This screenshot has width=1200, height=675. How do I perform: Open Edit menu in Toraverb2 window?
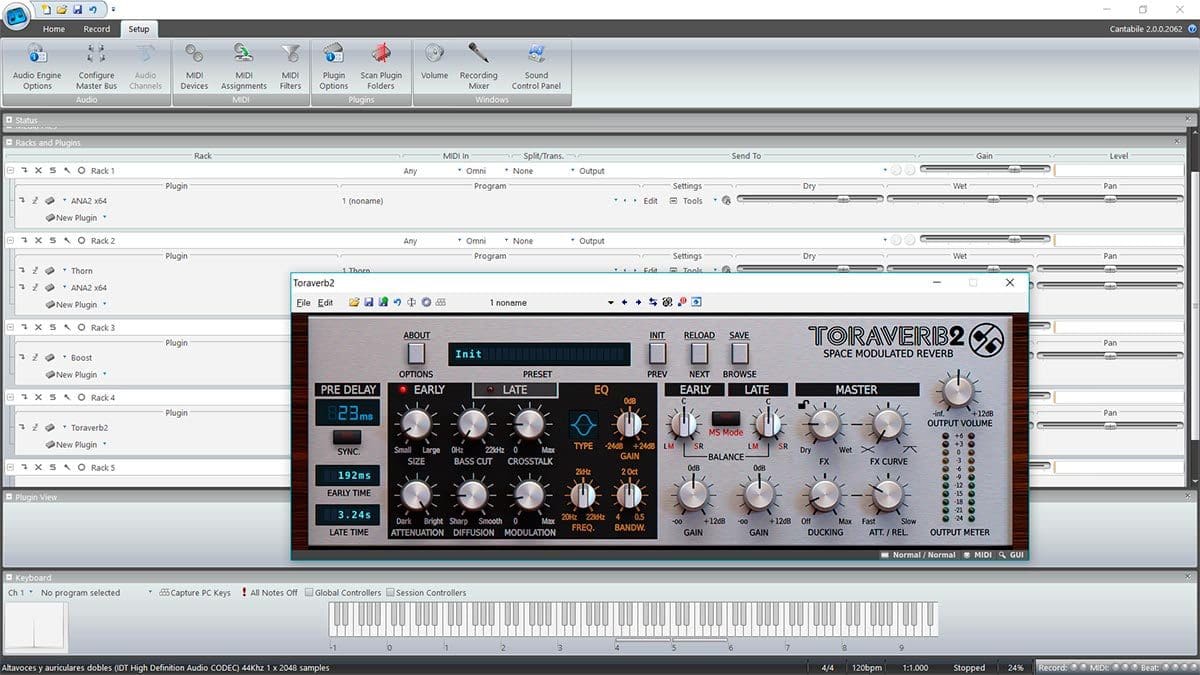coord(325,303)
